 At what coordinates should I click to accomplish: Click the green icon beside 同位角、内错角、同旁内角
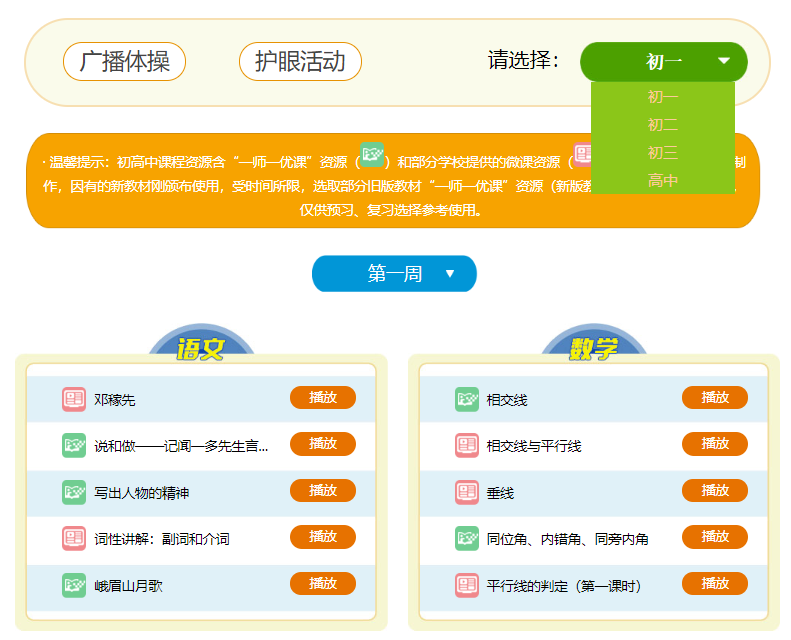click(467, 538)
